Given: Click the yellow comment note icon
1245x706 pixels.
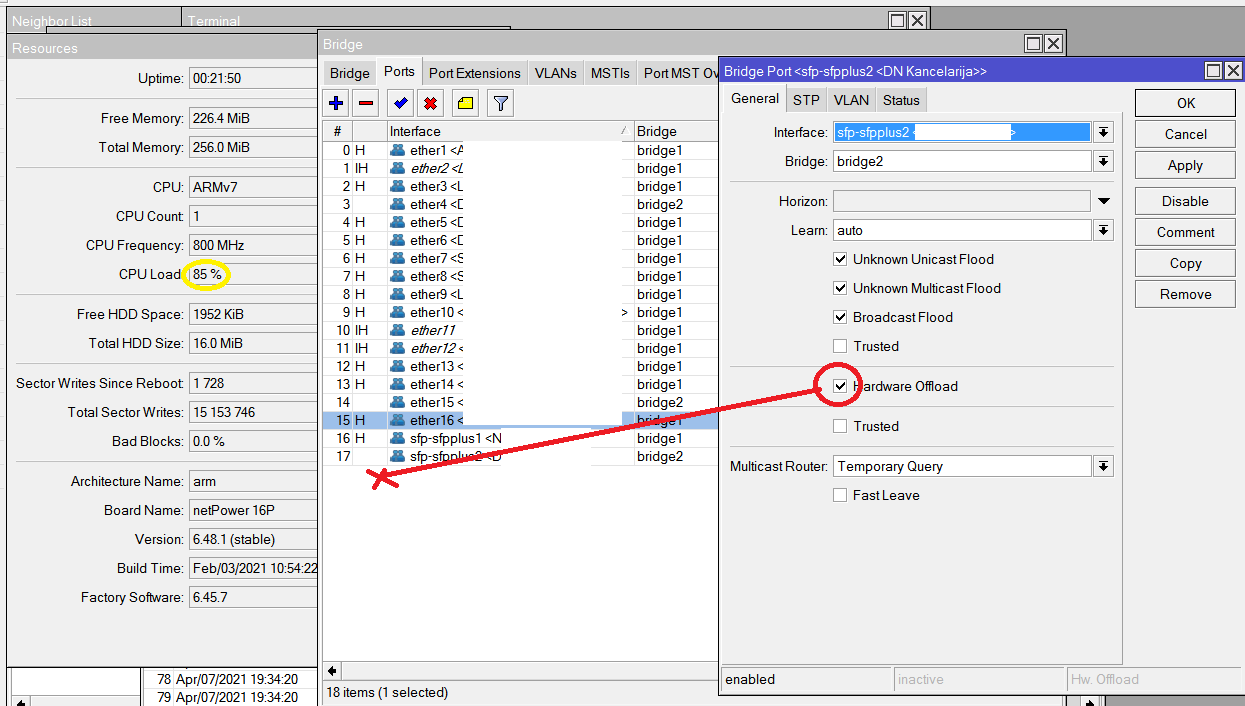Looking at the screenshot, I should point(465,103).
